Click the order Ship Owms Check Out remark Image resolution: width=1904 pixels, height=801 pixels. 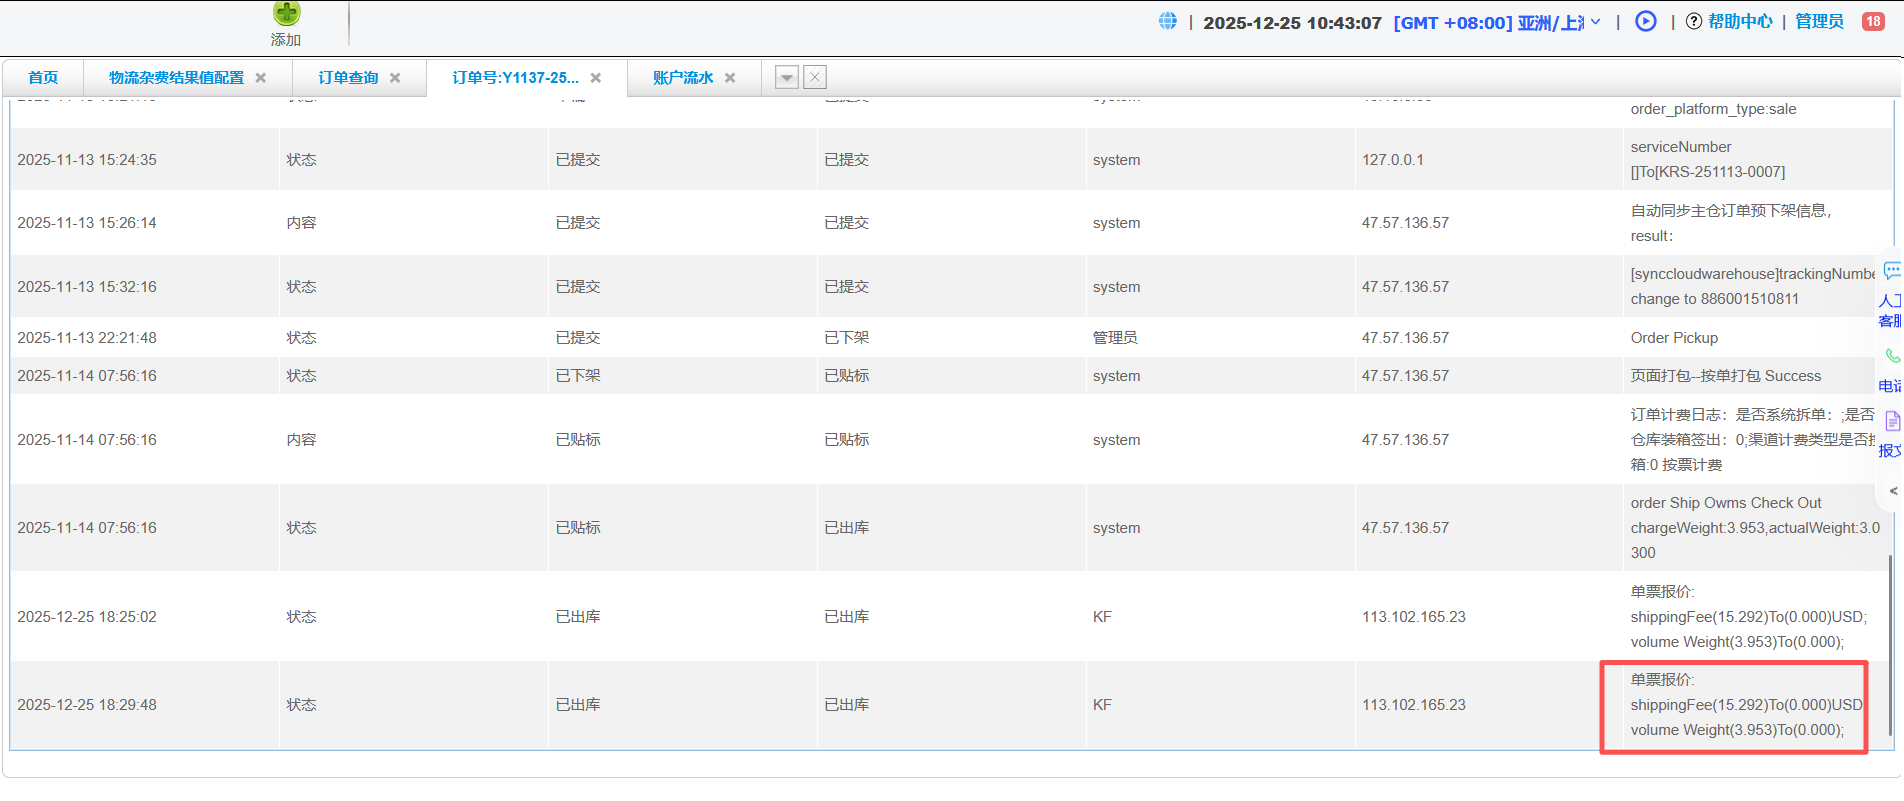[1755, 528]
